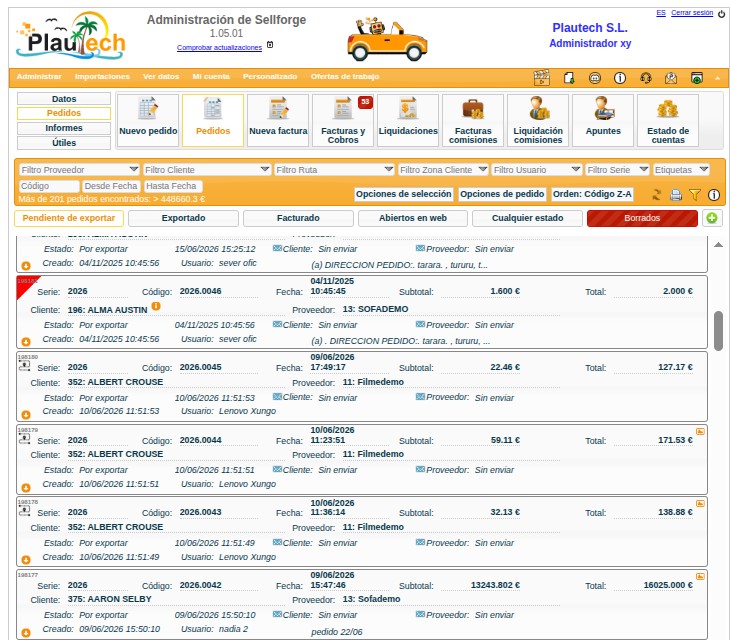This screenshot has width=730, height=640.
Task: Open Liquidación comisiones toolbar button
Action: [x=538, y=120]
